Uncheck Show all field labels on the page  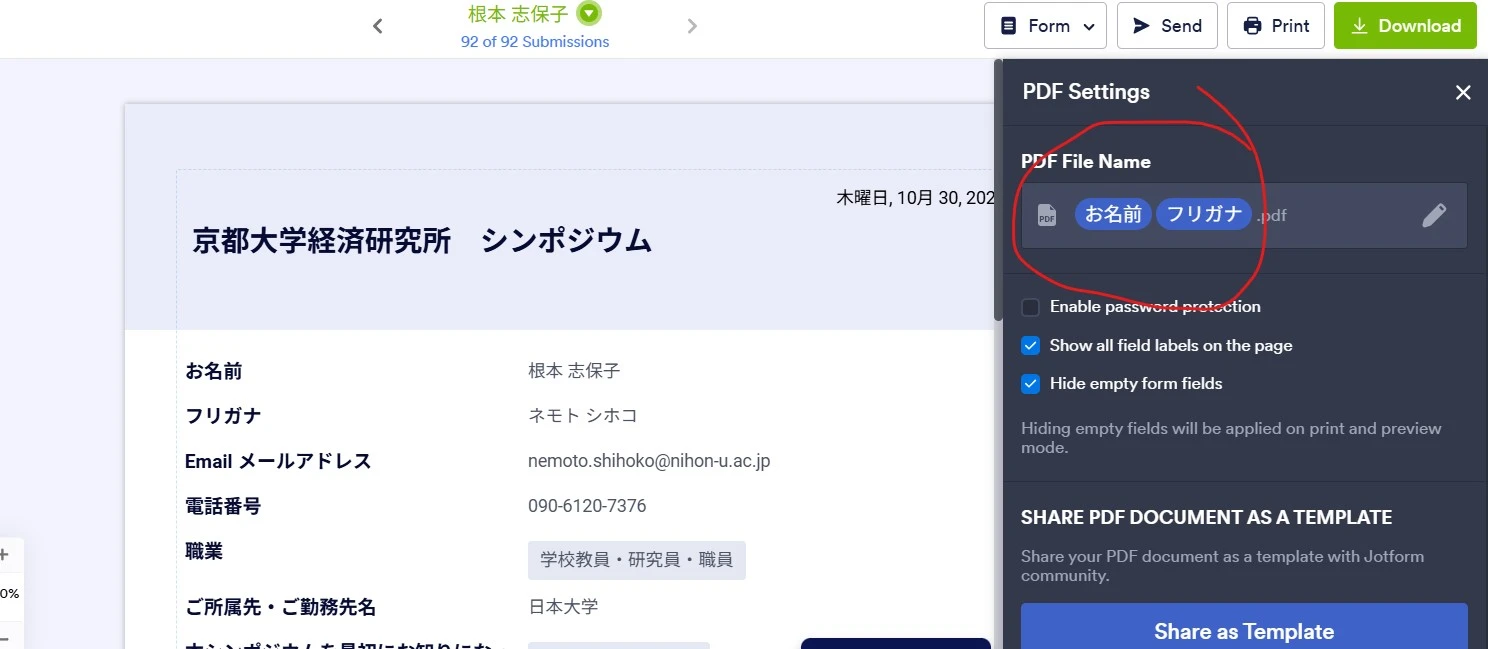[x=1030, y=345]
